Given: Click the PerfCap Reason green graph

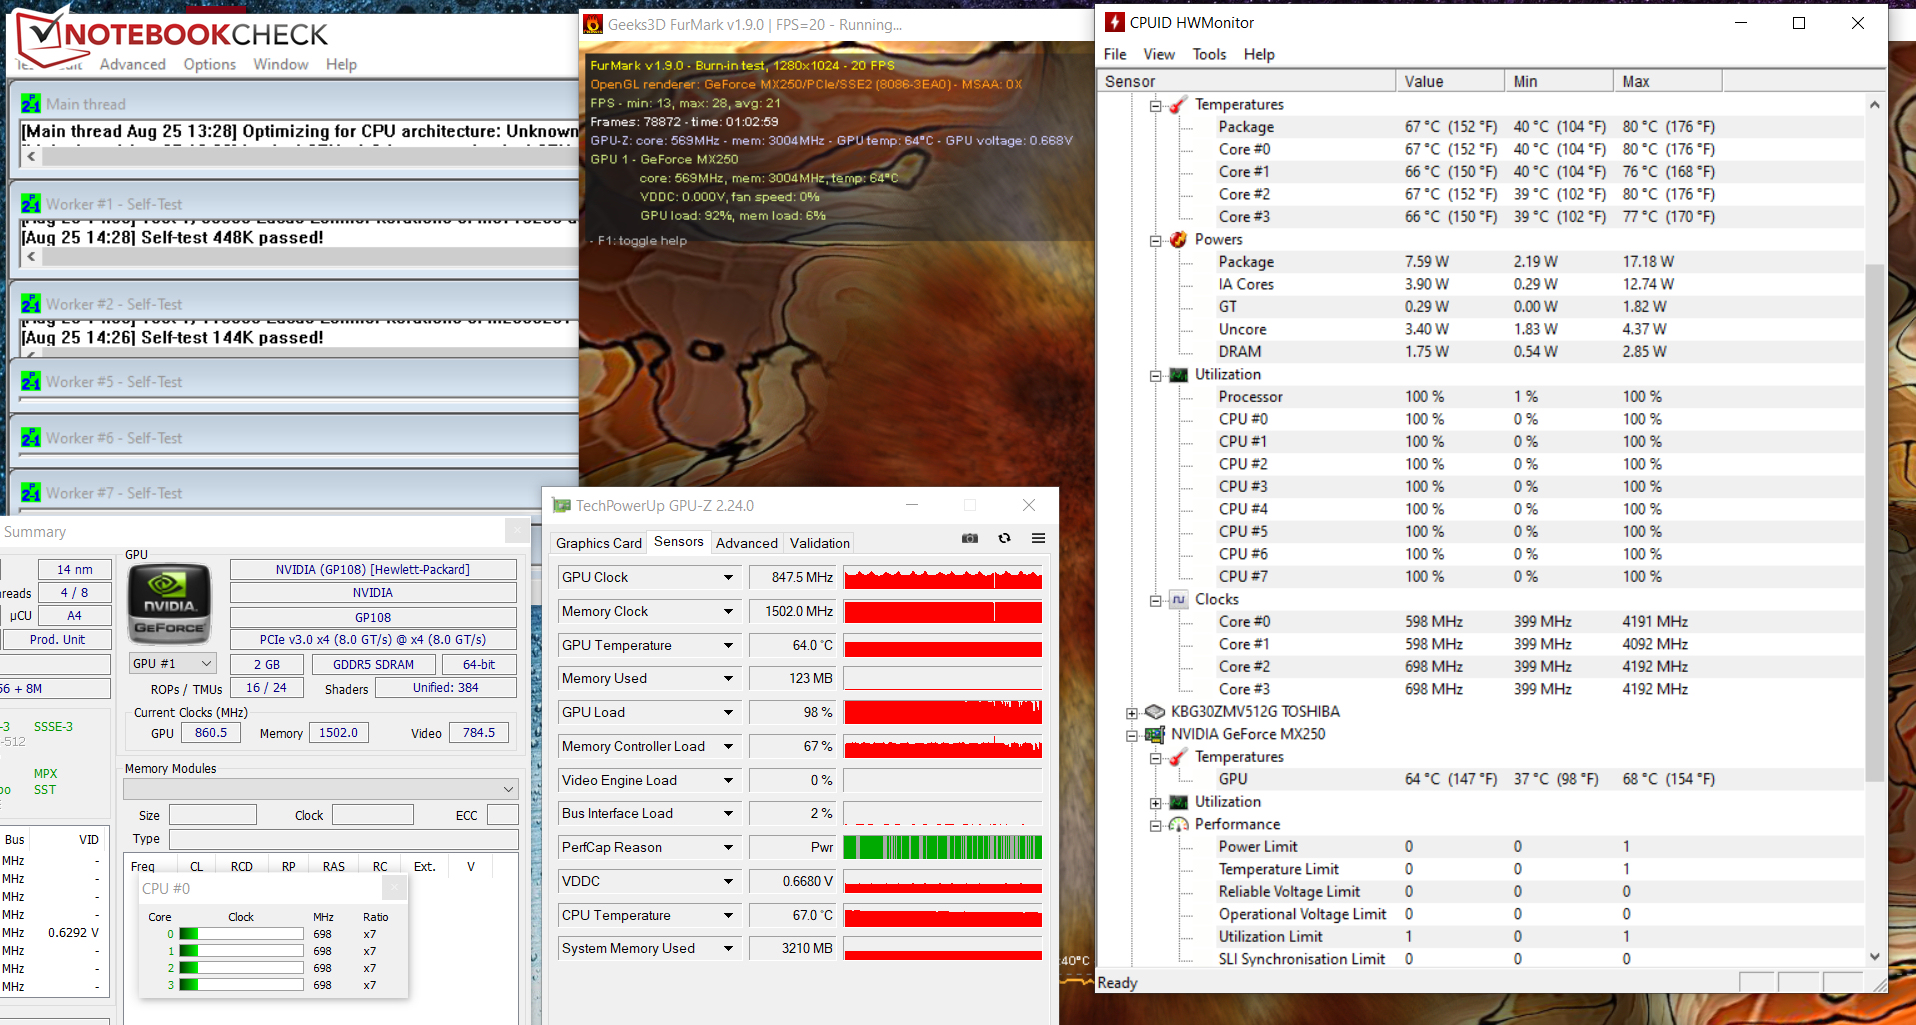Looking at the screenshot, I should click(943, 848).
